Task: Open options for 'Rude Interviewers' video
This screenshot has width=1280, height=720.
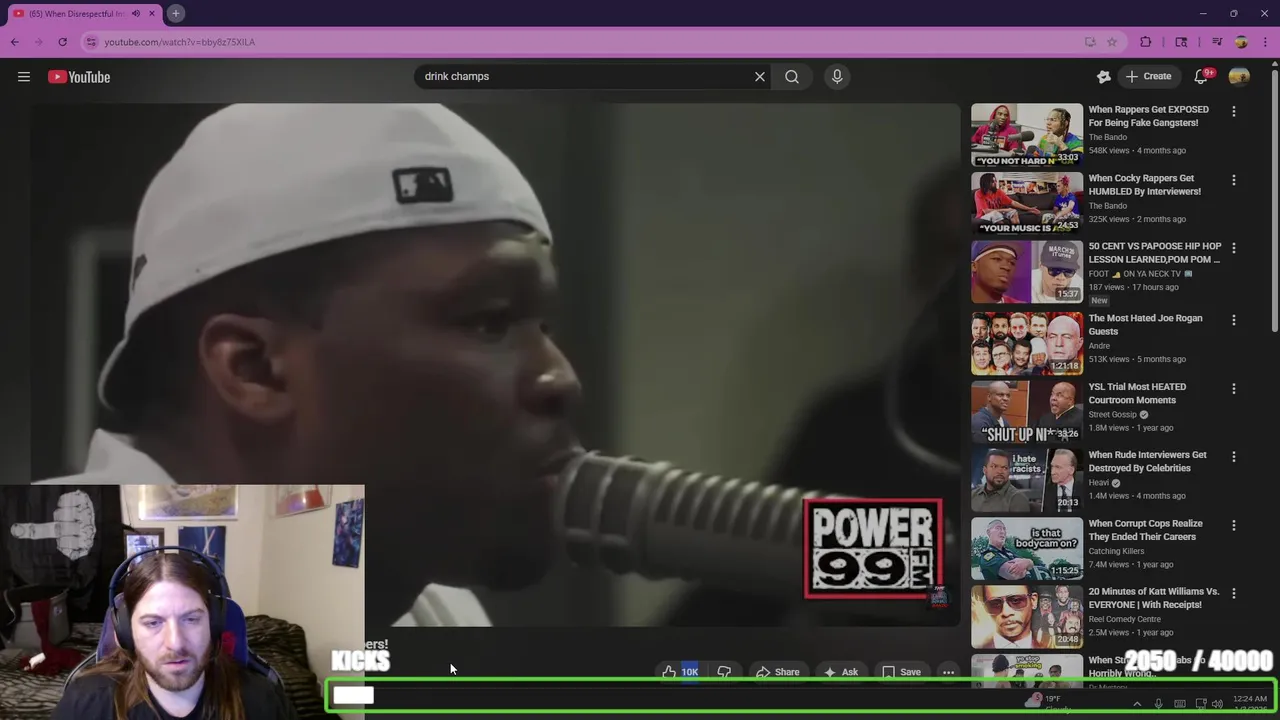Action: [x=1233, y=457]
